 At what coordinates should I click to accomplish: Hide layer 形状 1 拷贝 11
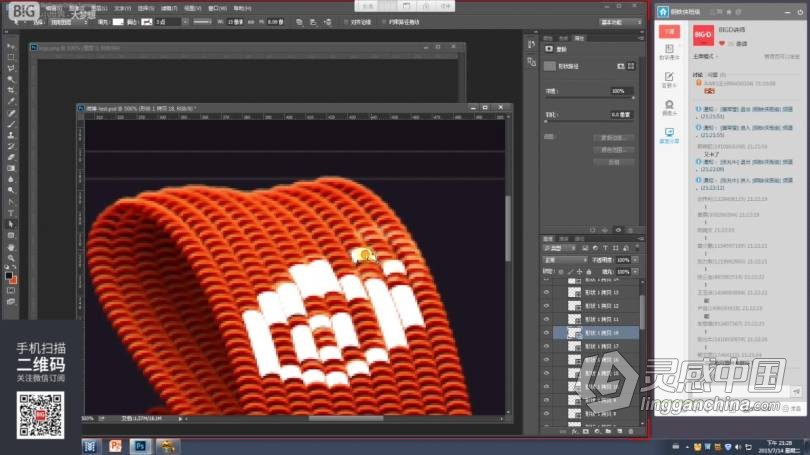[546, 319]
